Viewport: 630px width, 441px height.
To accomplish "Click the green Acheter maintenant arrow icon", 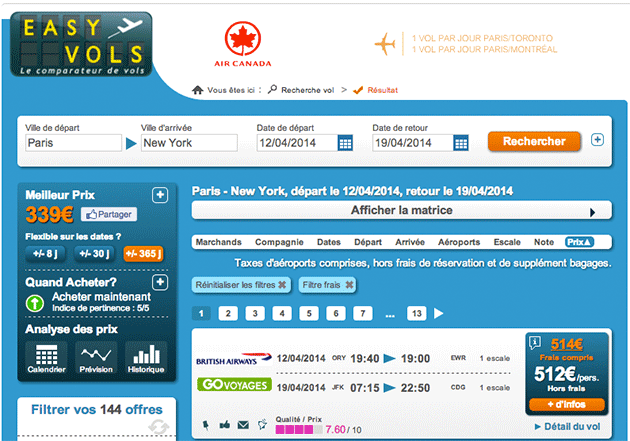I will [35, 303].
